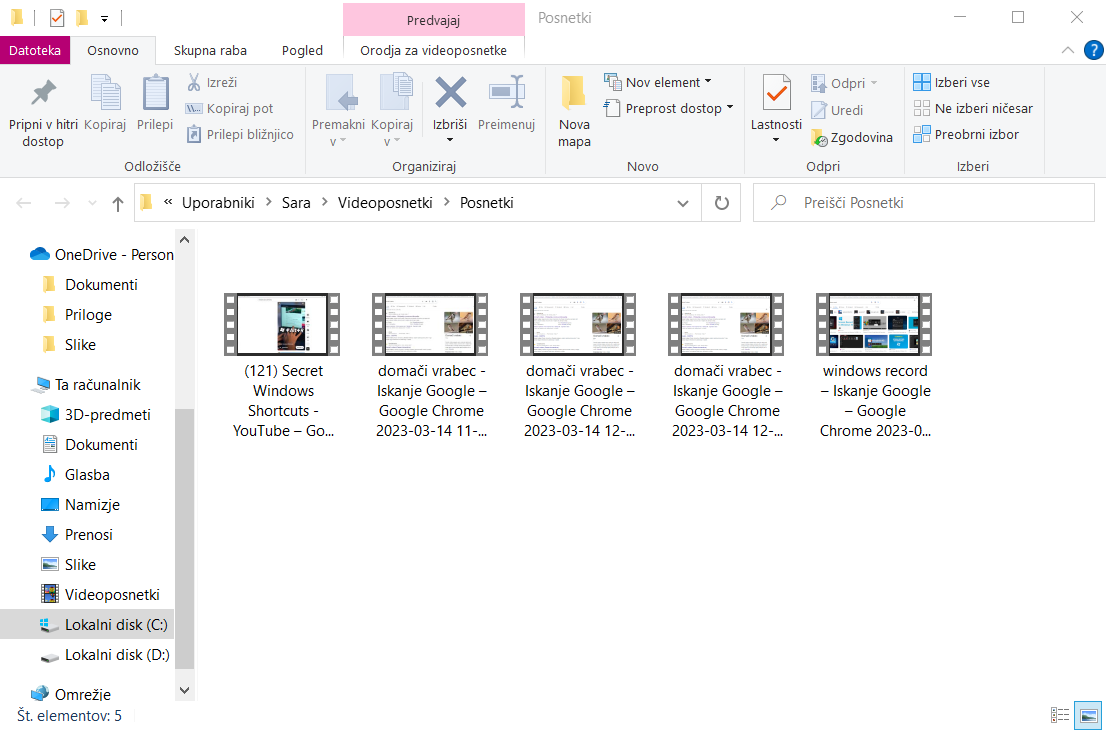1106x730 pixels.
Task: Delete selection with the Izbriši X icon
Action: pos(450,92)
